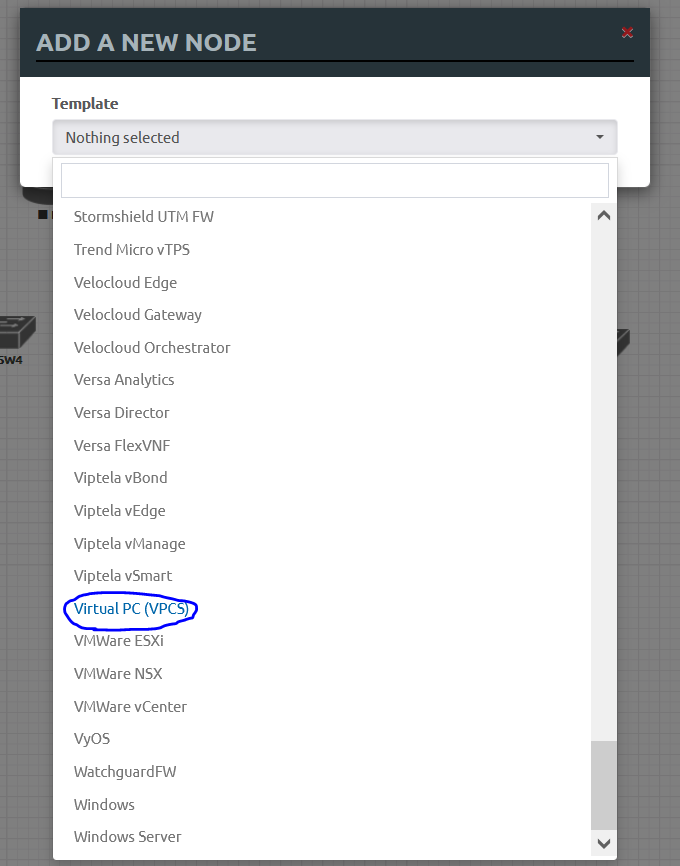Pick VMWare NSX from the list
This screenshot has width=680, height=866.
pos(118,674)
